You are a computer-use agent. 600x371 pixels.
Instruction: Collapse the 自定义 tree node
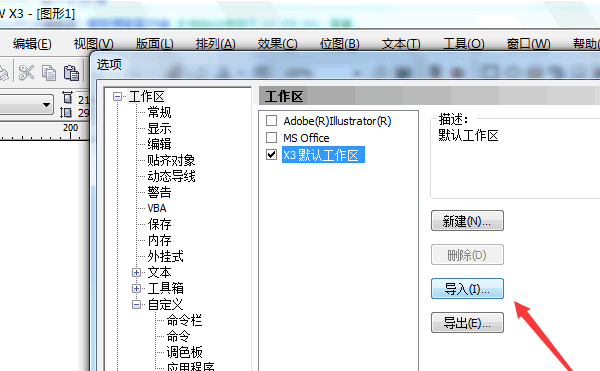pyautogui.click(x=136, y=304)
